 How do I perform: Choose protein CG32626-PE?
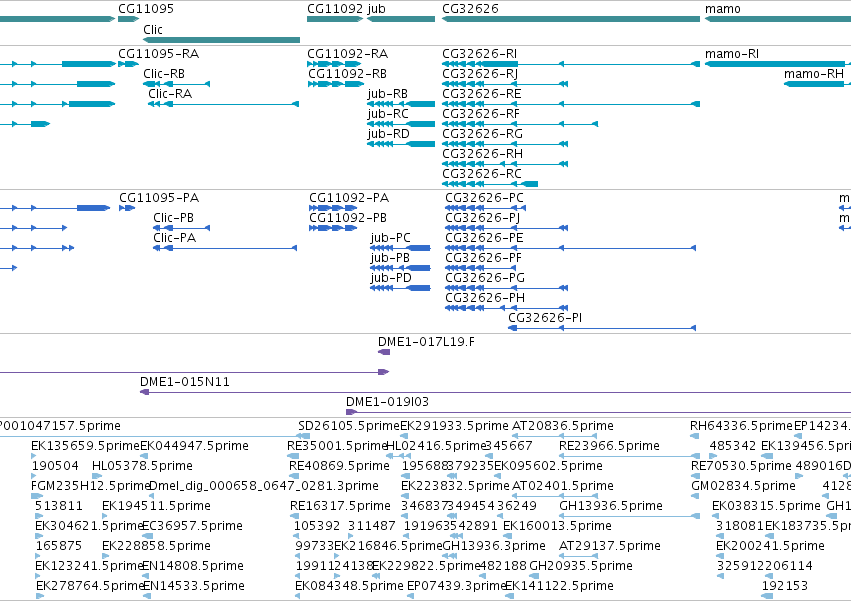pos(484,238)
